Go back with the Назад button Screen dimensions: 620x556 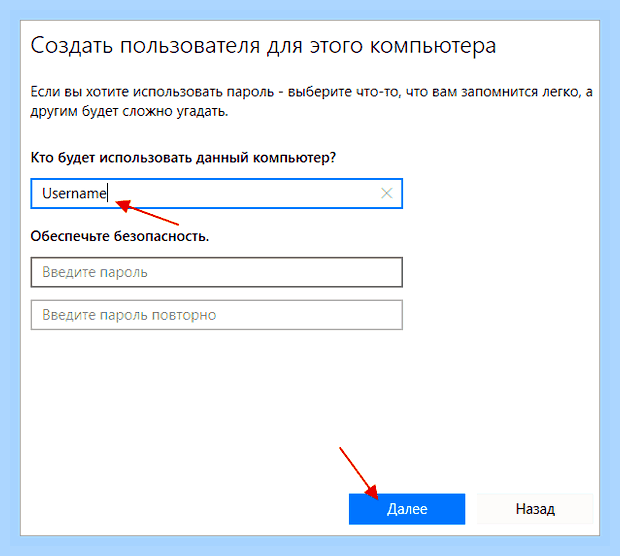click(535, 509)
